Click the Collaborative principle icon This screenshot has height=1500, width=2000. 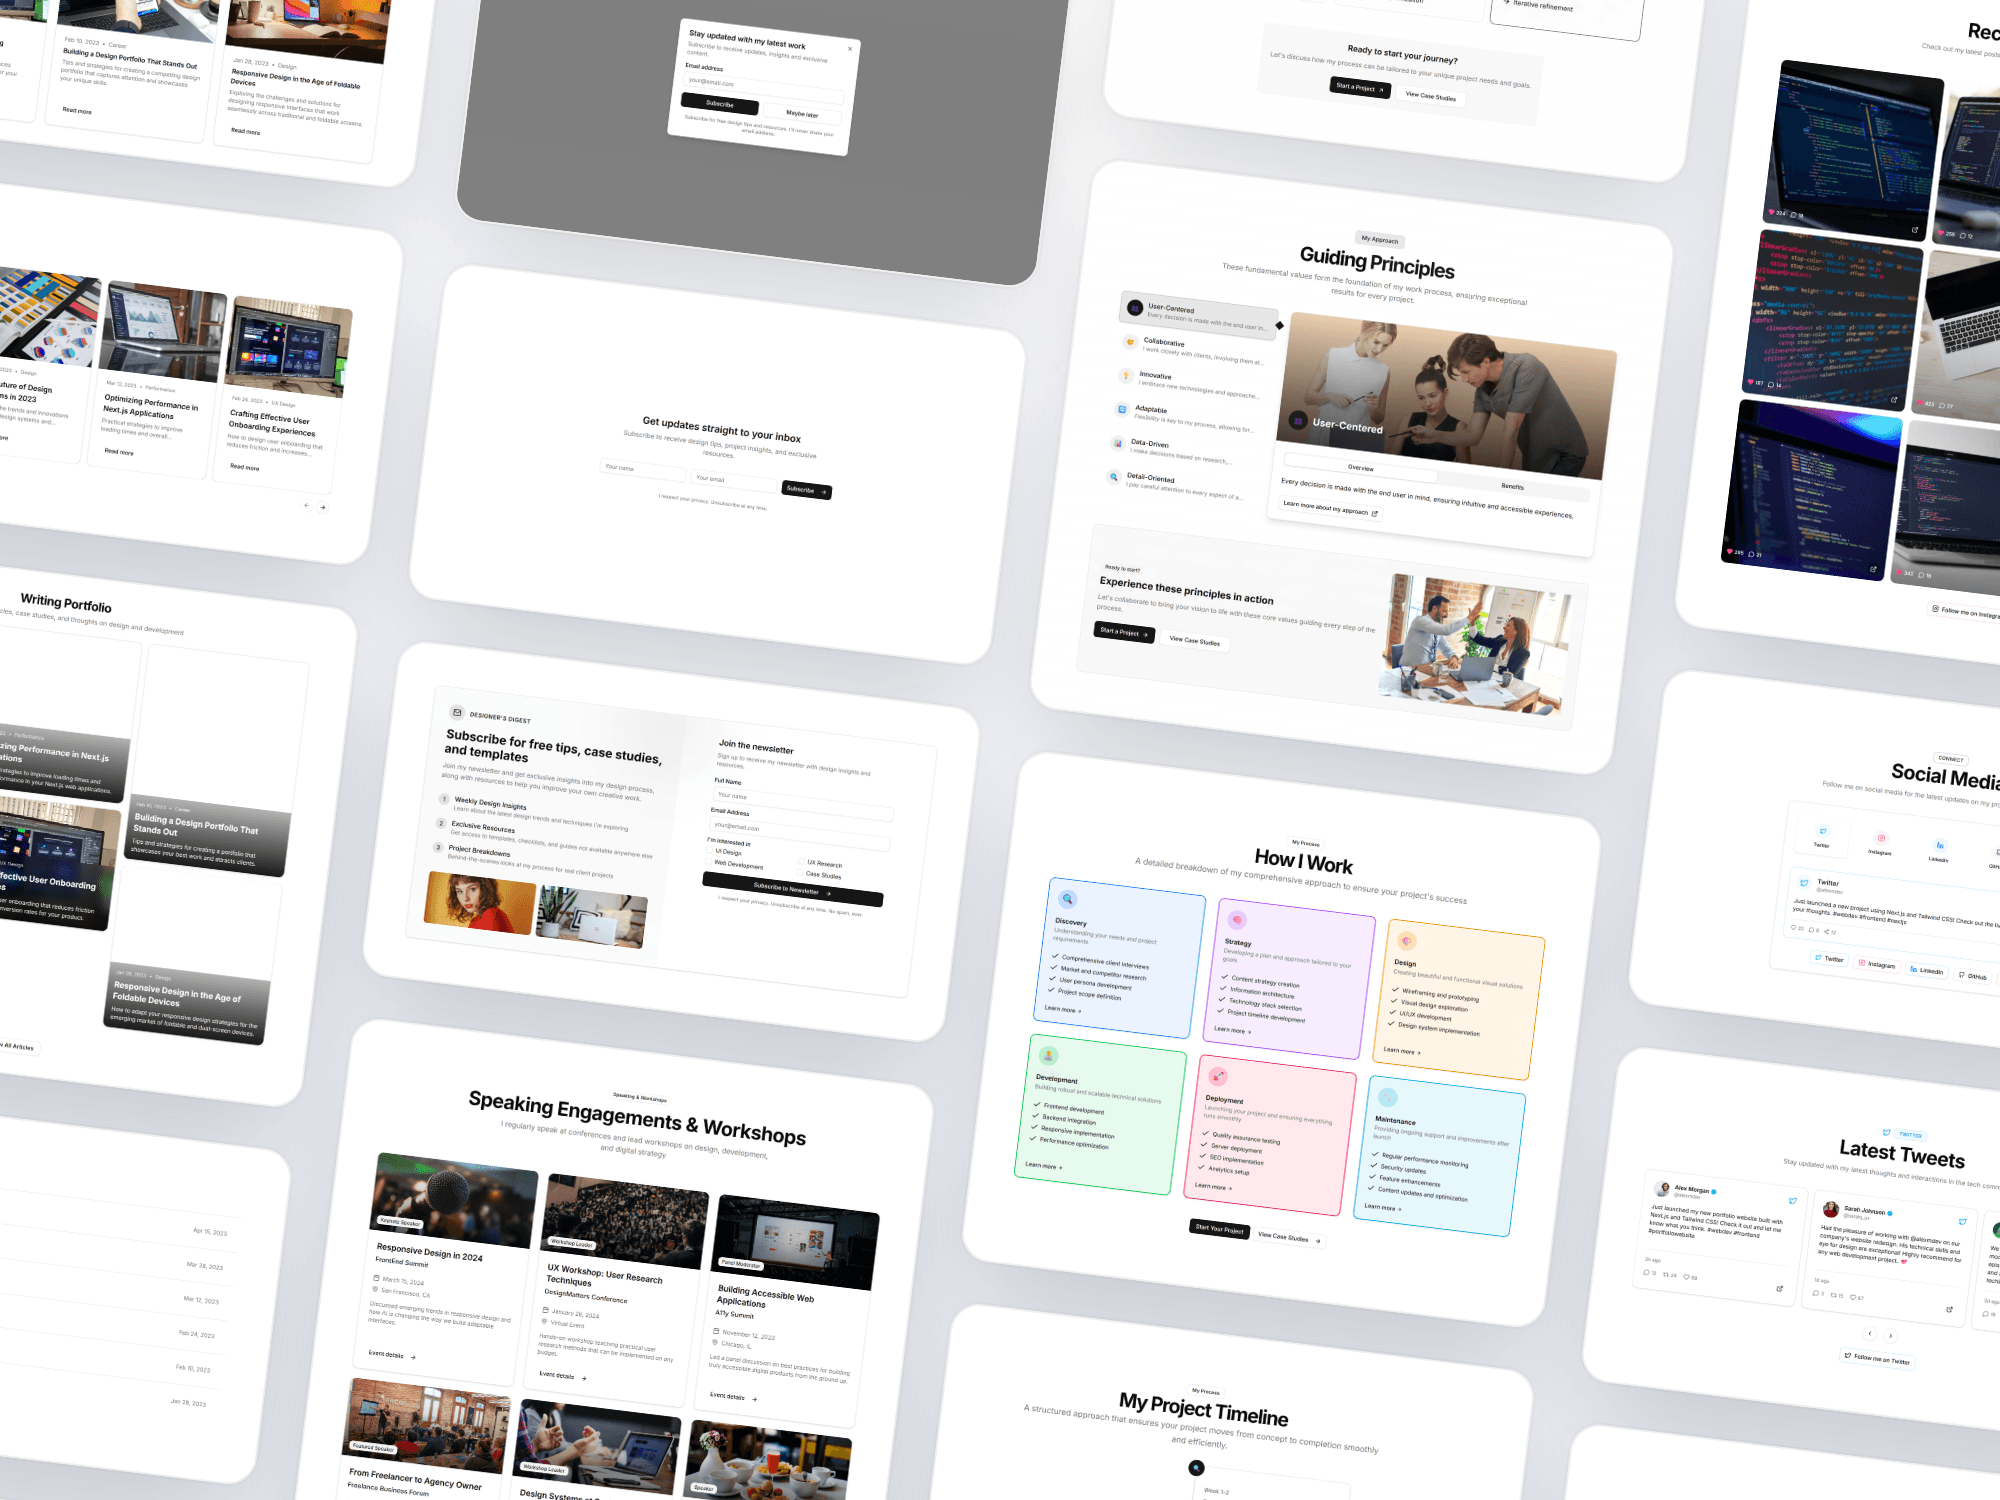[x=1130, y=342]
